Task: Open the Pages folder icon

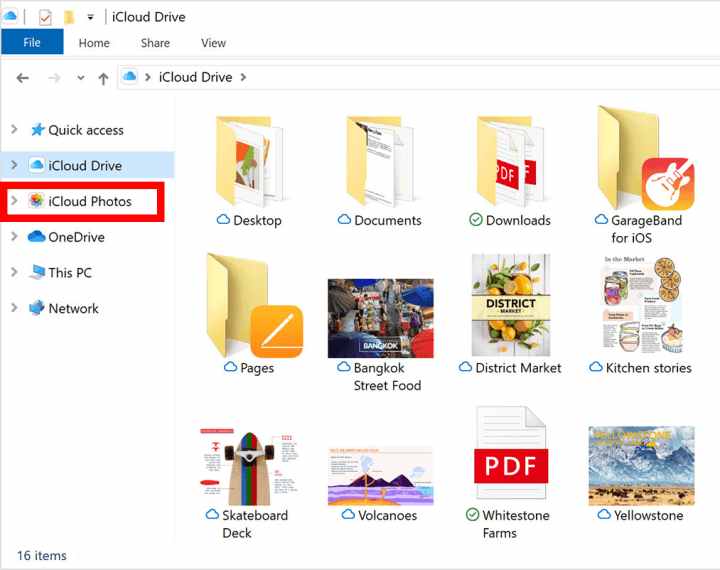Action: click(255, 305)
